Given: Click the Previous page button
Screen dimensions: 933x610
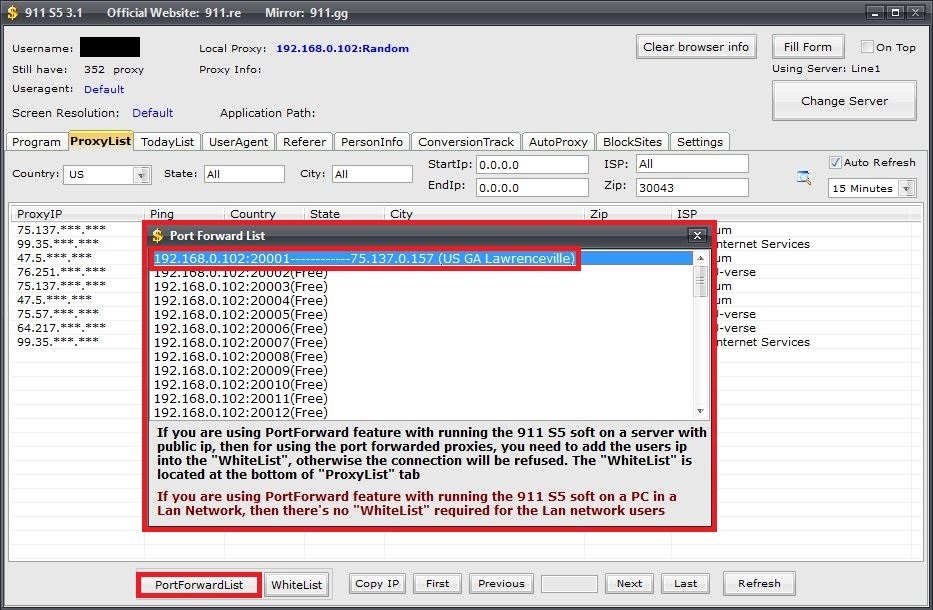Looking at the screenshot, I should 501,583.
